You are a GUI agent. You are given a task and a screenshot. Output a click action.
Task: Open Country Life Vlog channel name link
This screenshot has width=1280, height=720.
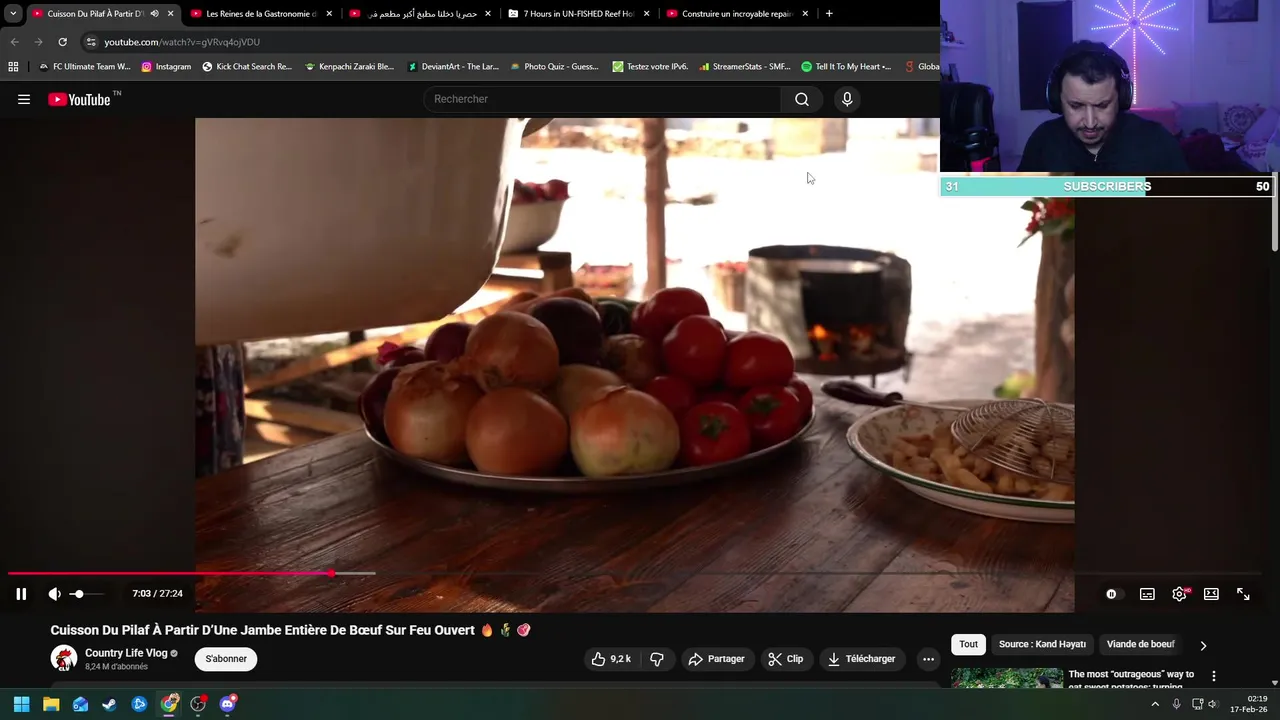(x=126, y=653)
